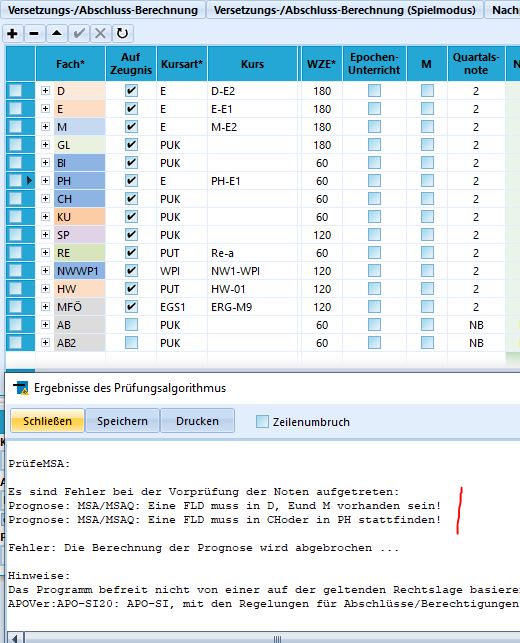This screenshot has height=643, width=520.
Task: Select the HW subject cell
Action: [x=80, y=289]
